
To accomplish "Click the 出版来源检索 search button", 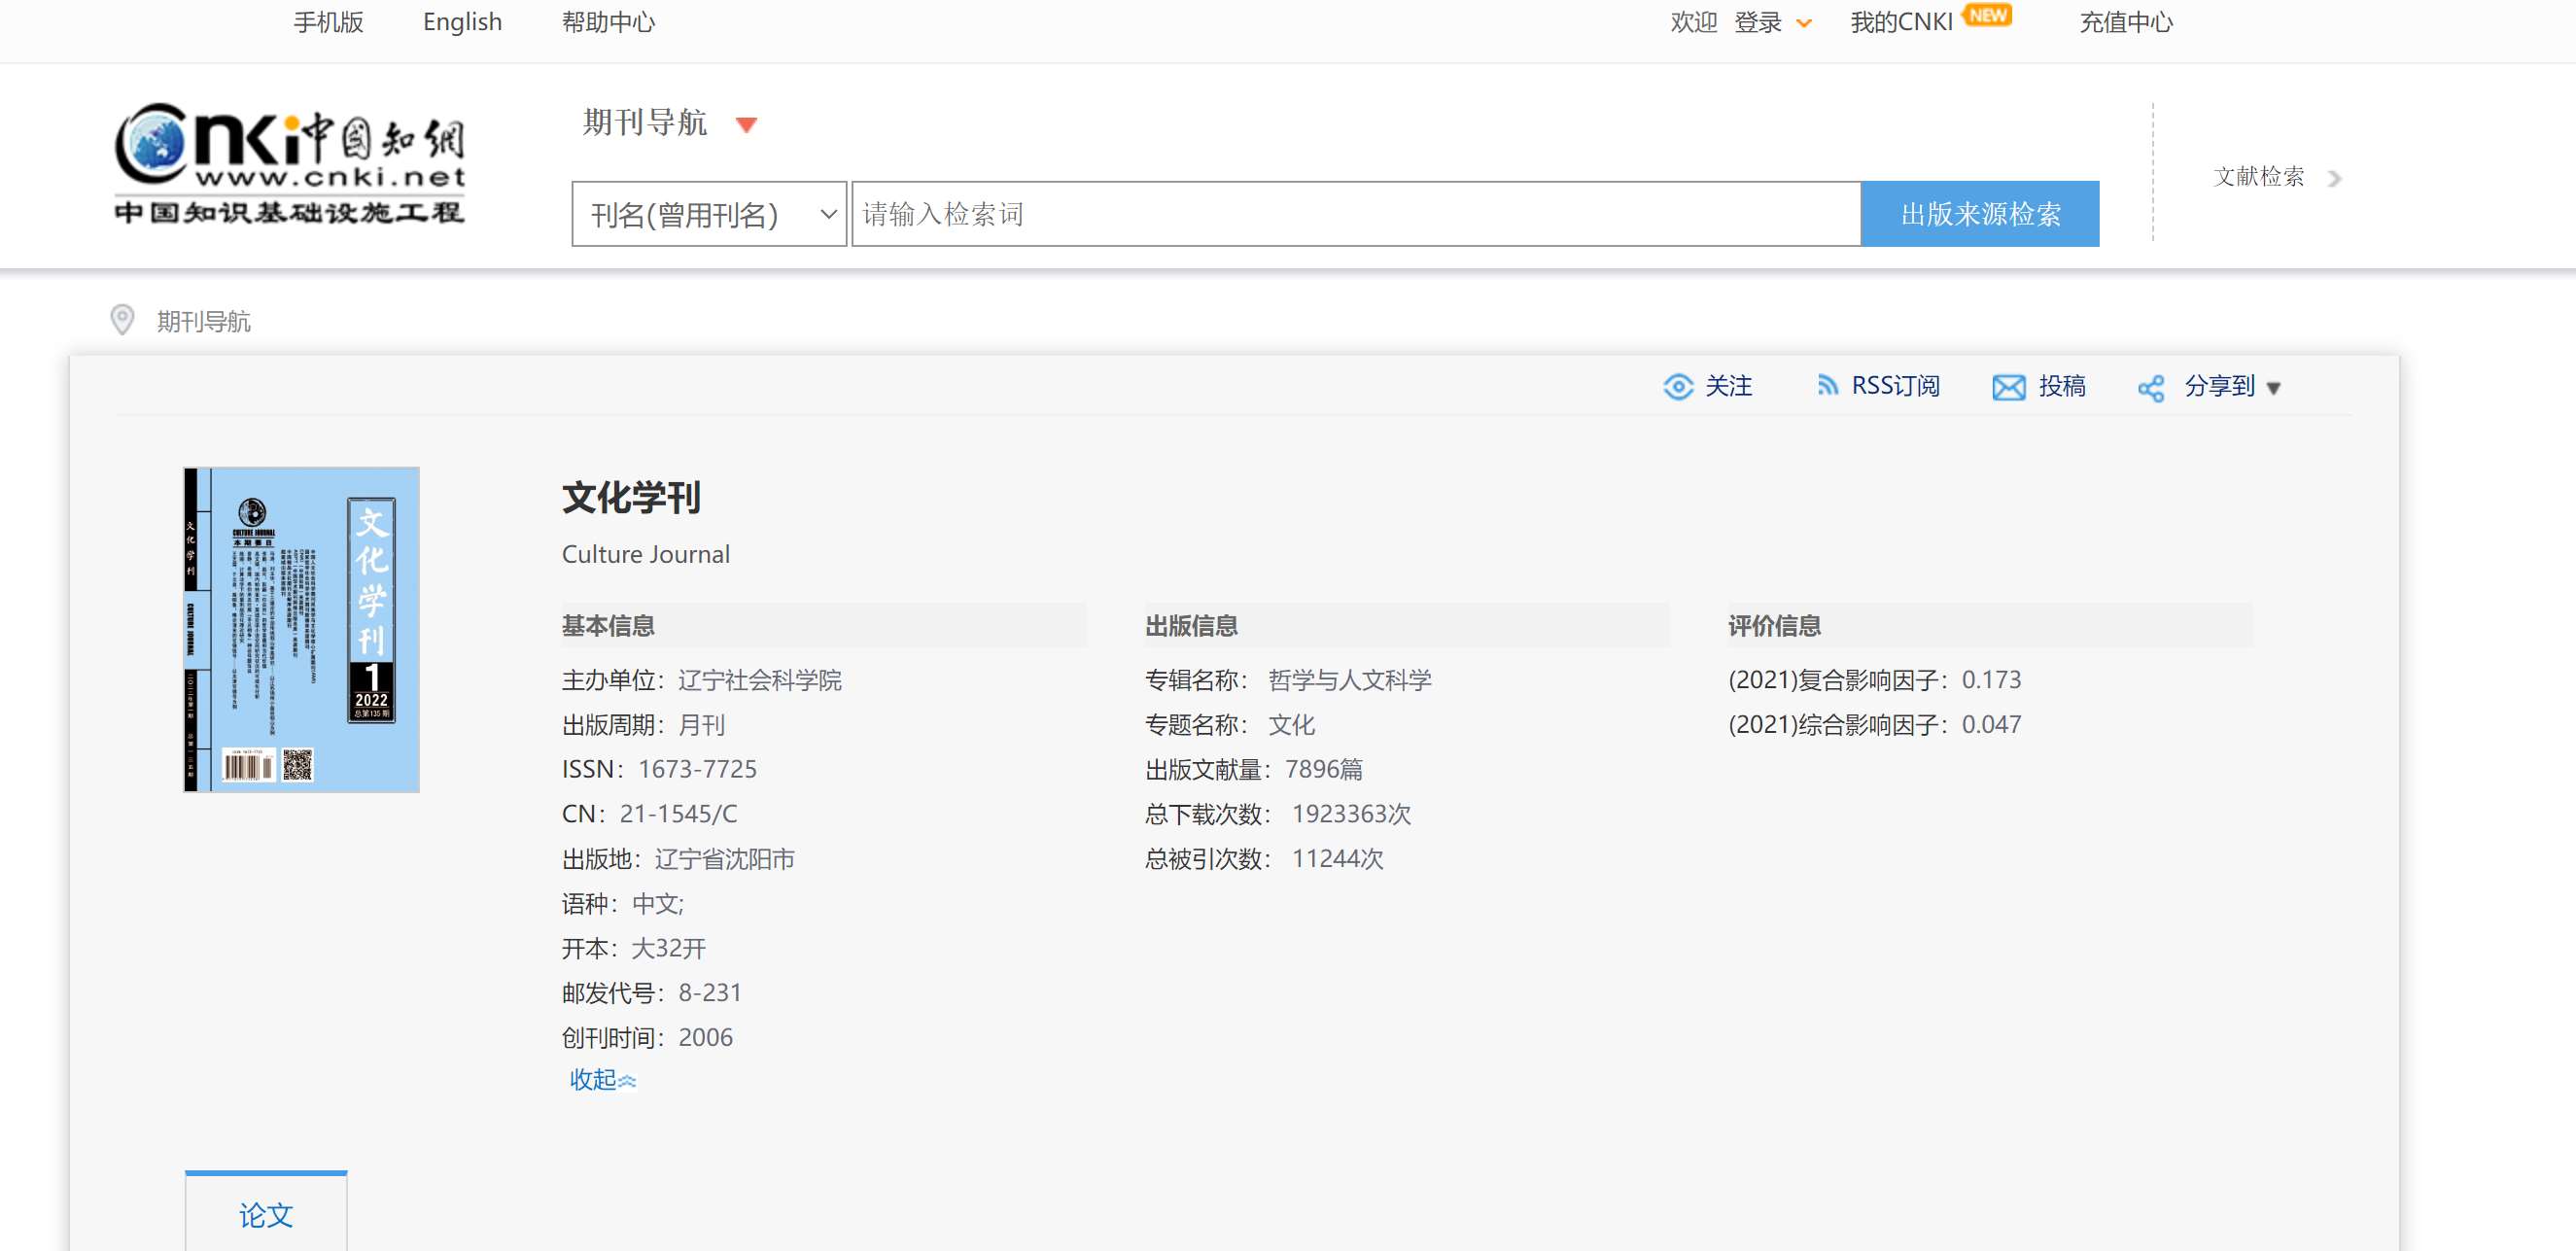I will tap(1979, 214).
